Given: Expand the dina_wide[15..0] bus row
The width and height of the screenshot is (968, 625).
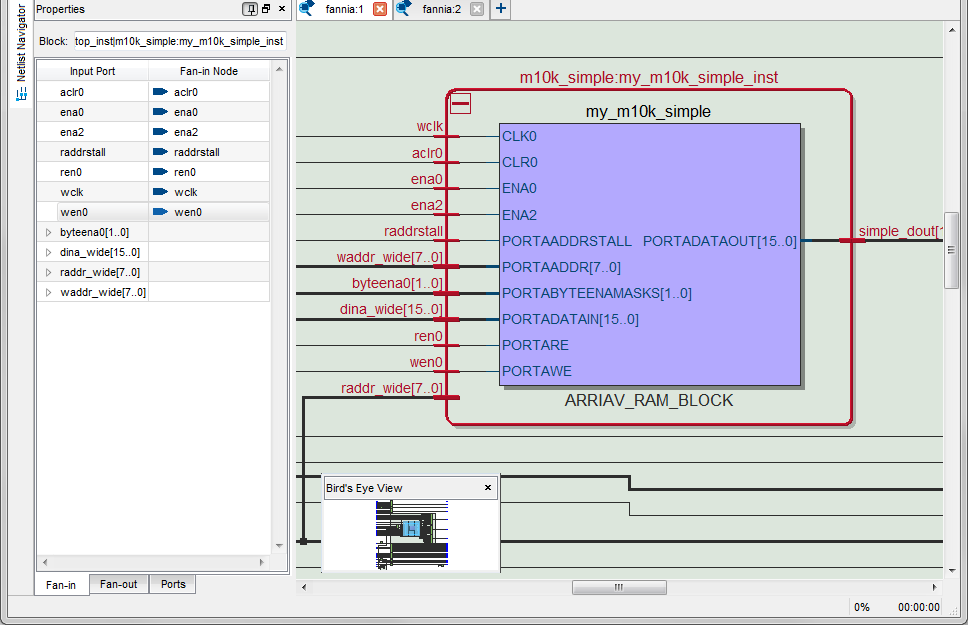Looking at the screenshot, I should [48, 252].
